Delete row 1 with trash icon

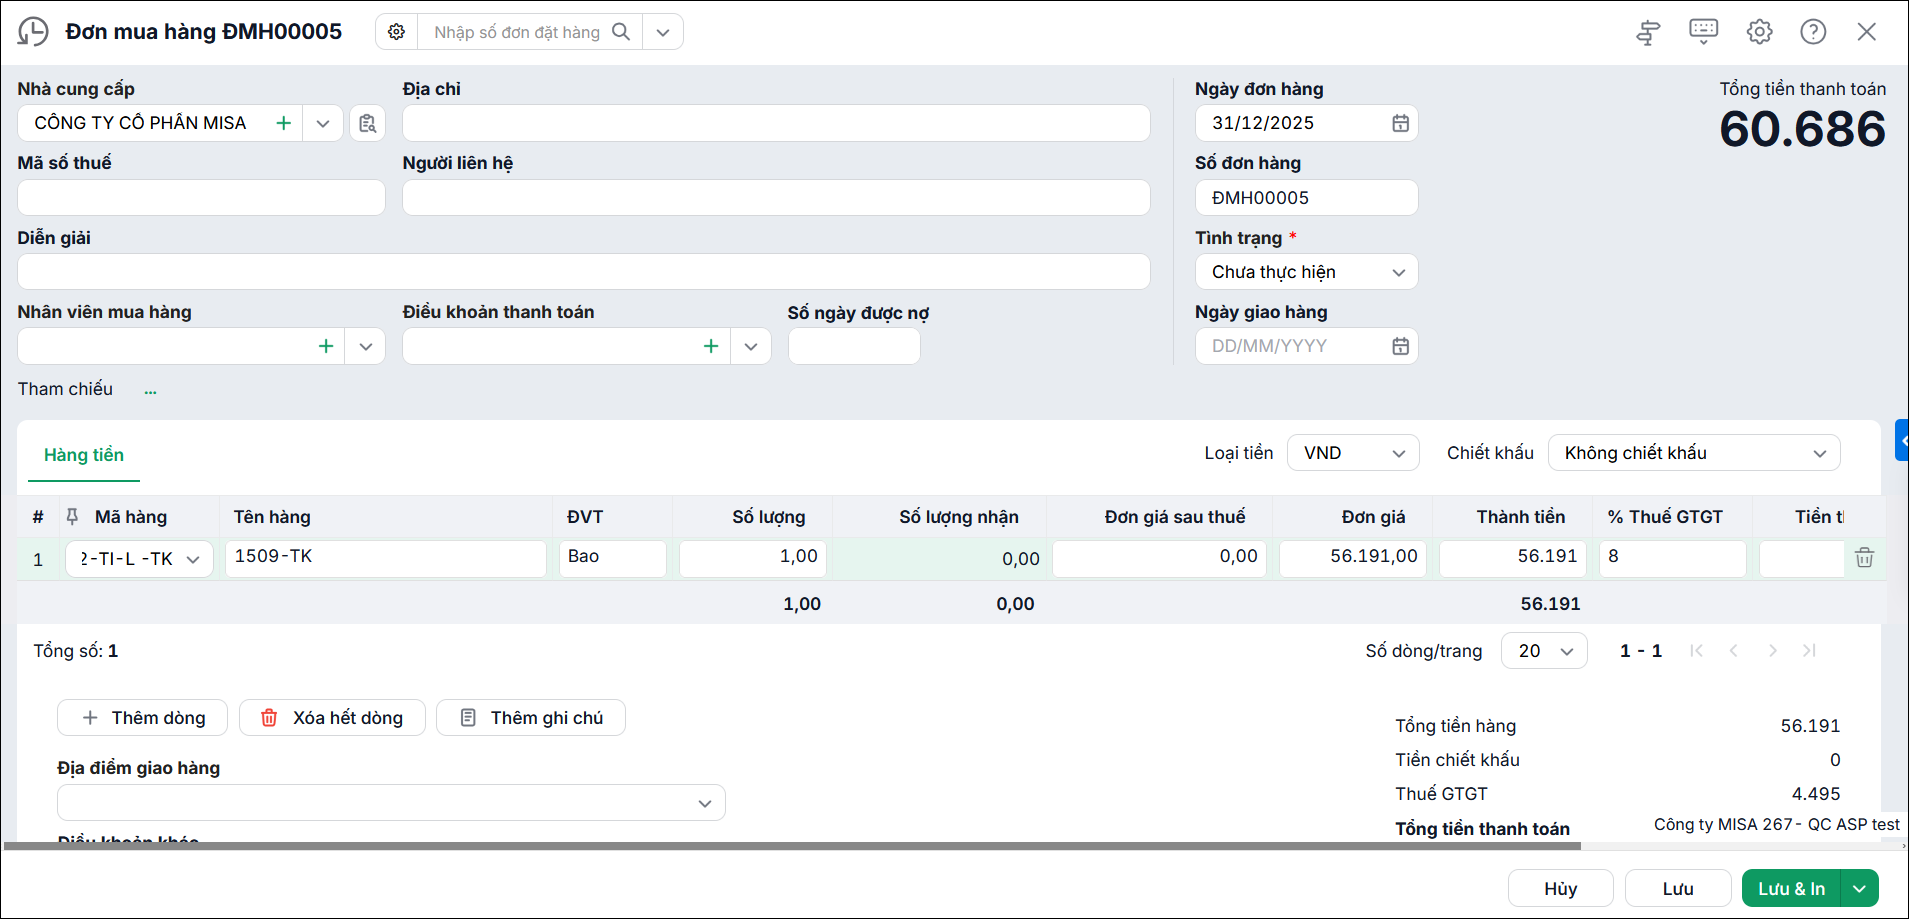click(x=1864, y=558)
